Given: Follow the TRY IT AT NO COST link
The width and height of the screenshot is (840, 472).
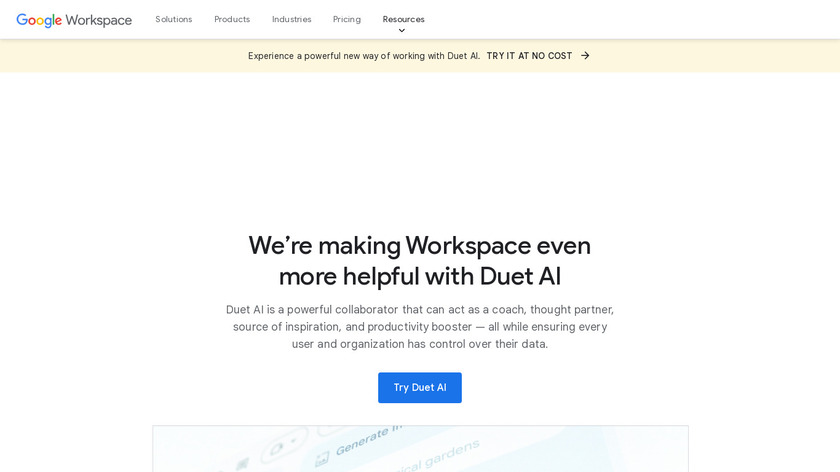Looking at the screenshot, I should click(x=529, y=56).
